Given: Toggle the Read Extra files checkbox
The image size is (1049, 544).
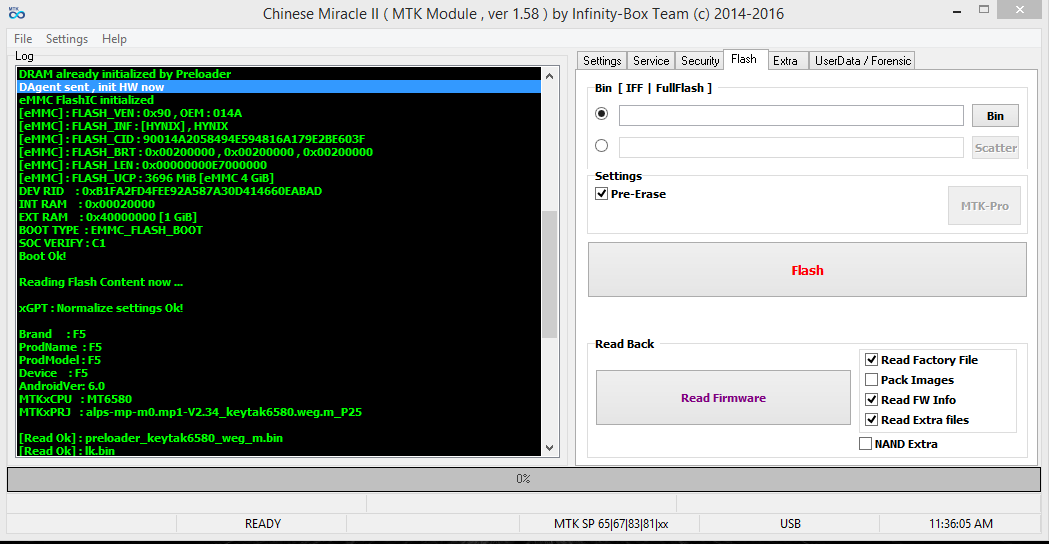Looking at the screenshot, I should [x=871, y=420].
